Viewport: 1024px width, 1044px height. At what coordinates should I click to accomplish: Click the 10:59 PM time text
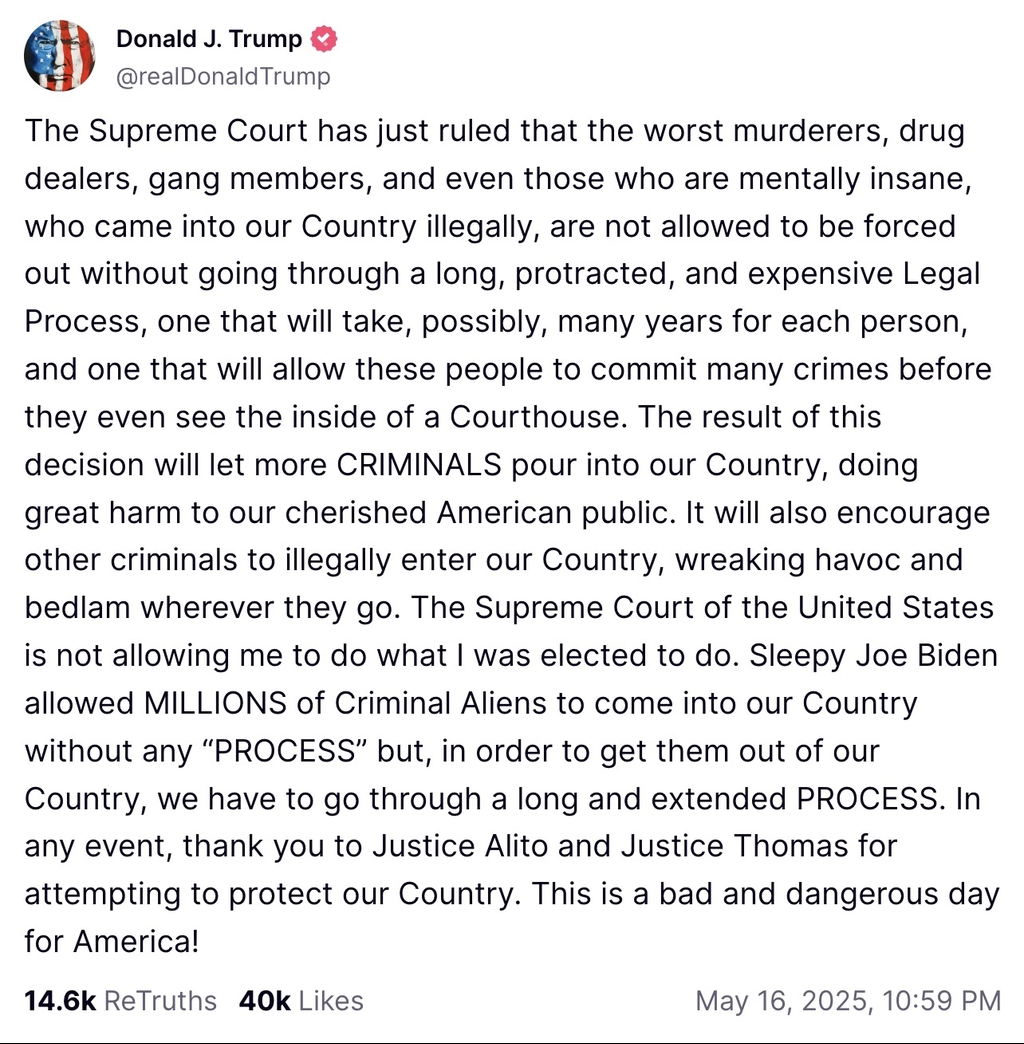[x=941, y=1001]
